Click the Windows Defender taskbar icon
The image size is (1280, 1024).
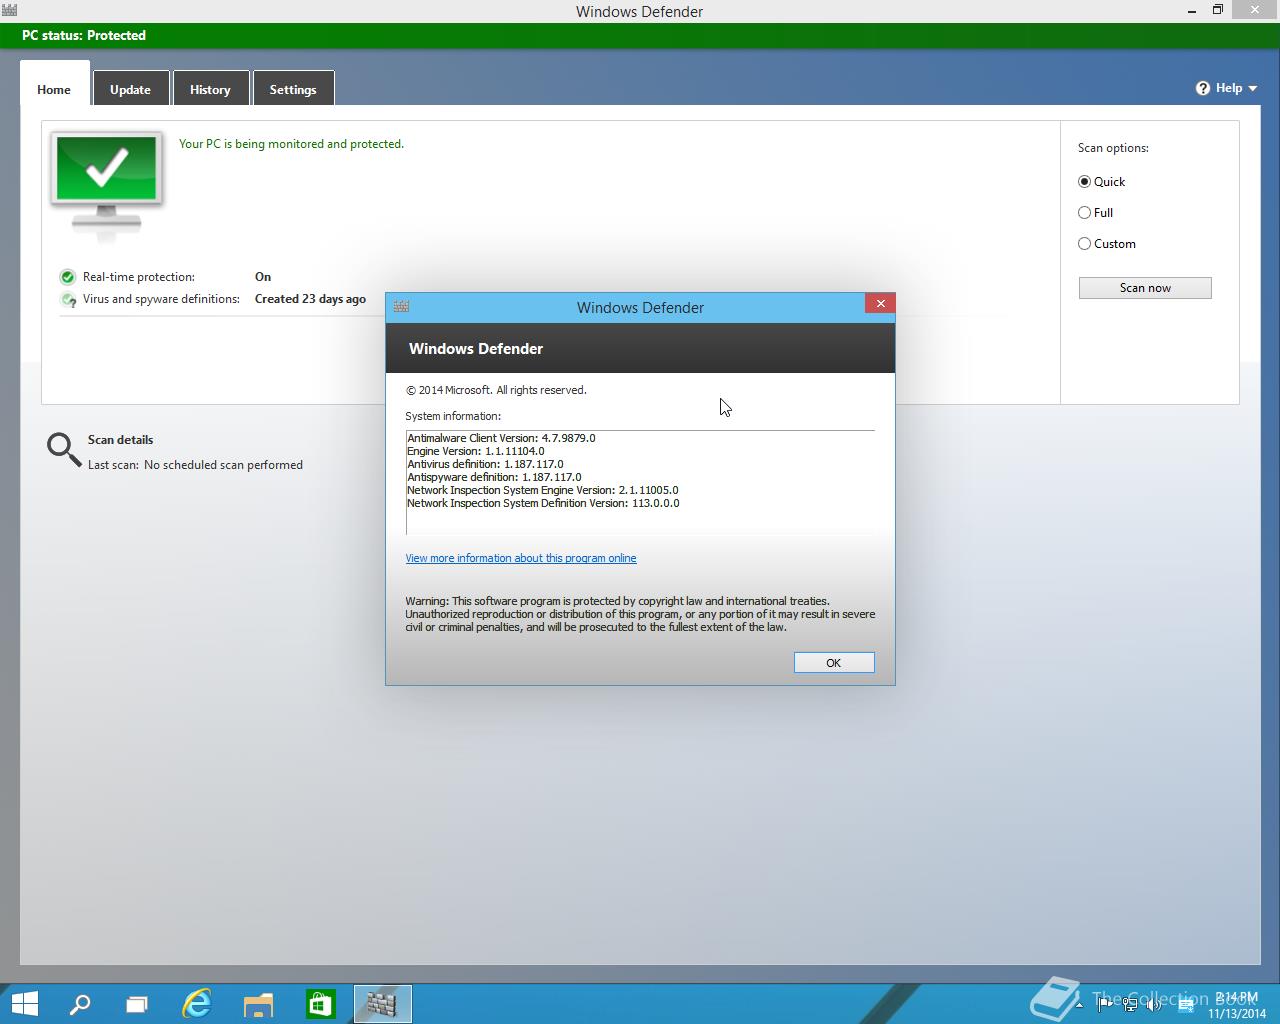coord(382,1004)
